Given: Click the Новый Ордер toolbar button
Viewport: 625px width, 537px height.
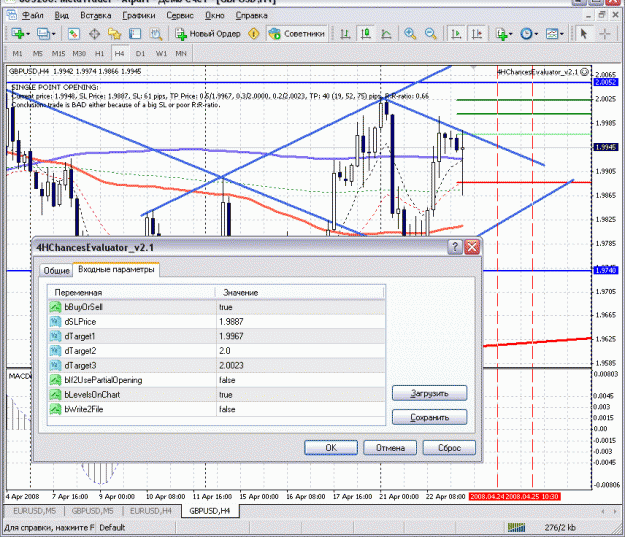Looking at the screenshot, I should tap(208, 34).
